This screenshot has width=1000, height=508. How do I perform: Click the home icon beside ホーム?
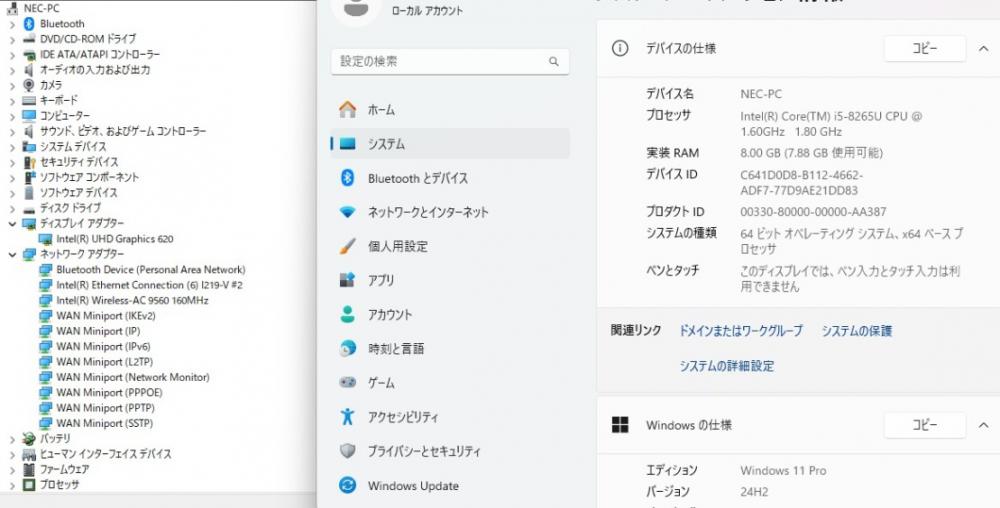coord(348,110)
